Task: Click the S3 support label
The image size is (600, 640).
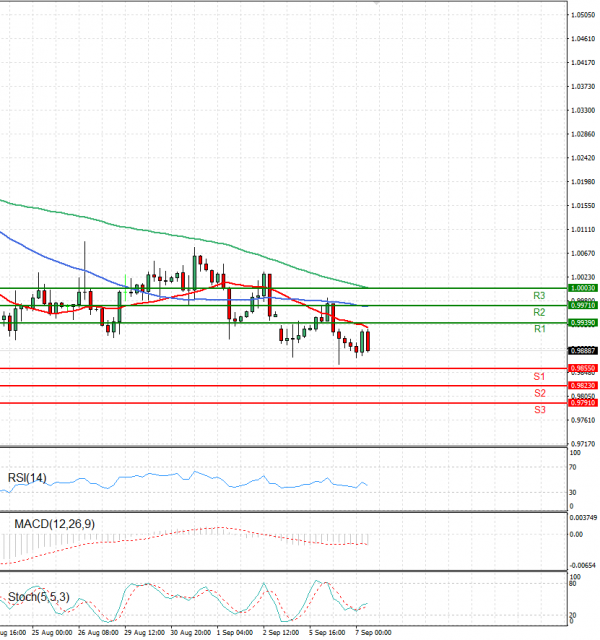Action: (540, 410)
